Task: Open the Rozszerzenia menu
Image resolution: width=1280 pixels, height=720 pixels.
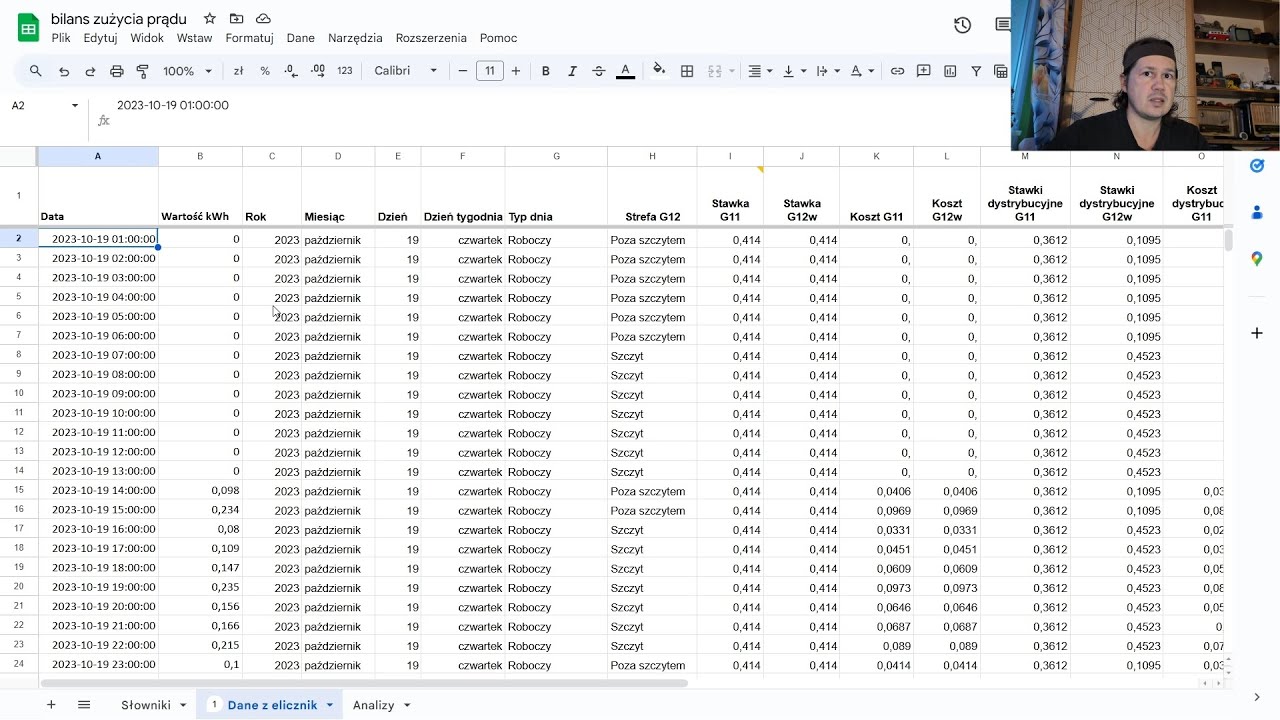Action: [431, 38]
